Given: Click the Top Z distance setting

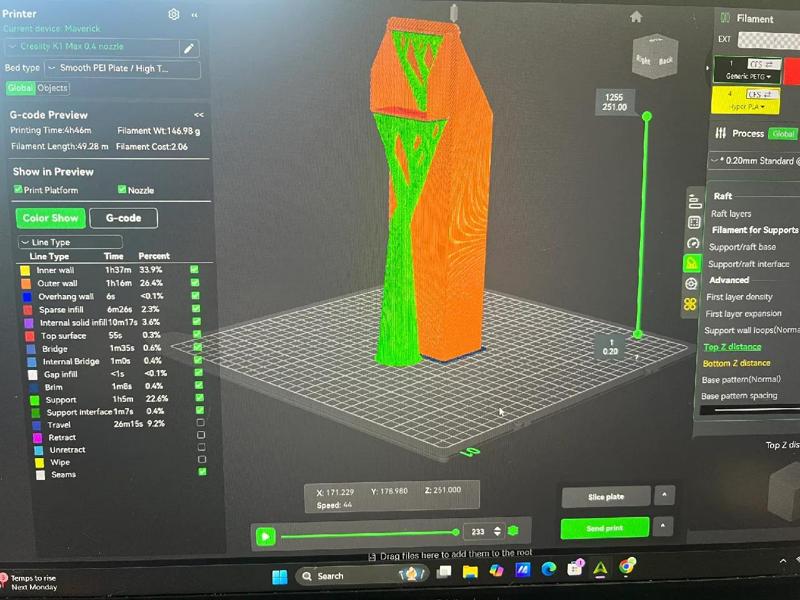Looking at the screenshot, I should point(733,347).
